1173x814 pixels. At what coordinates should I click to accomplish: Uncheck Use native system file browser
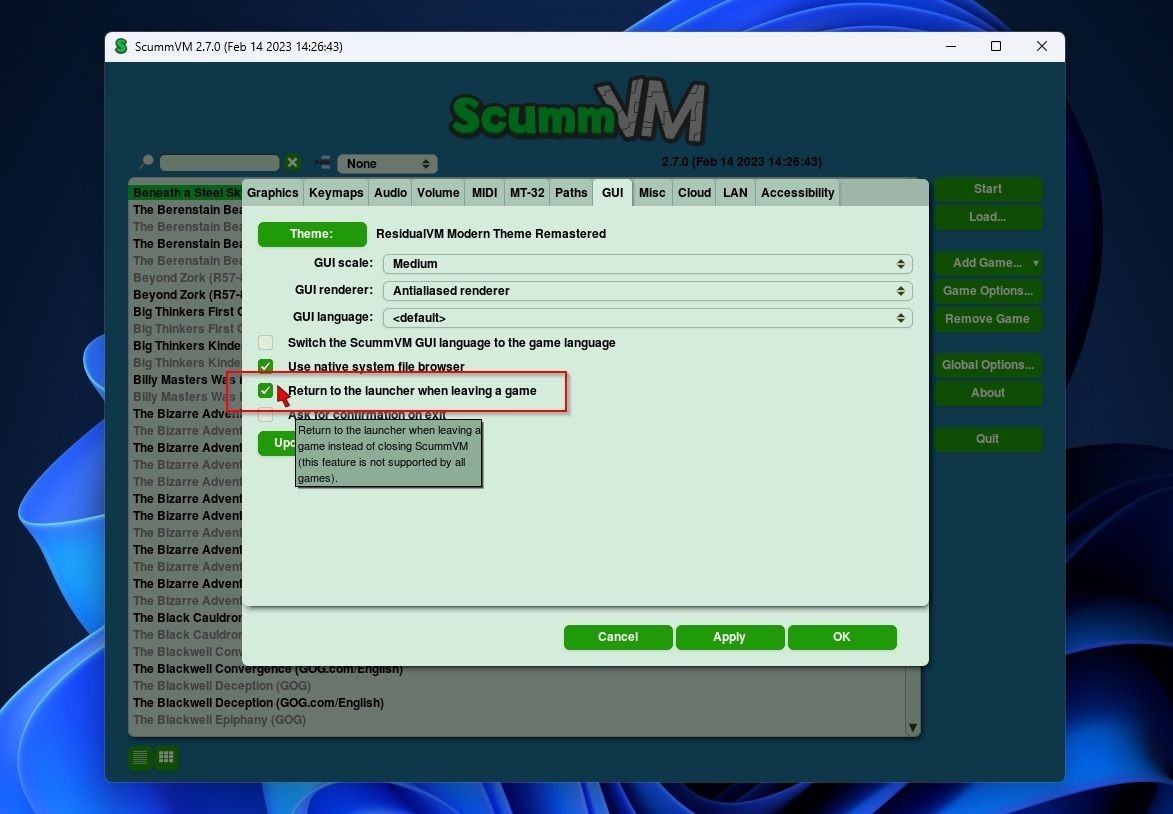pyautogui.click(x=266, y=367)
